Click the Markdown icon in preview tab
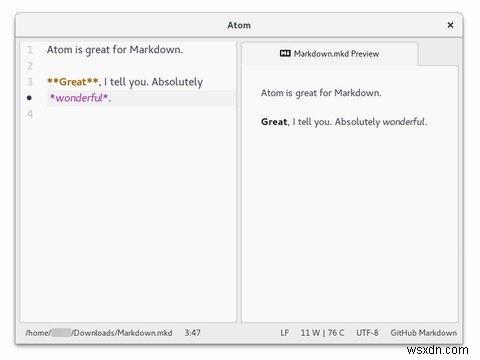Viewport: 480px width, 360px height. pyautogui.click(x=285, y=53)
